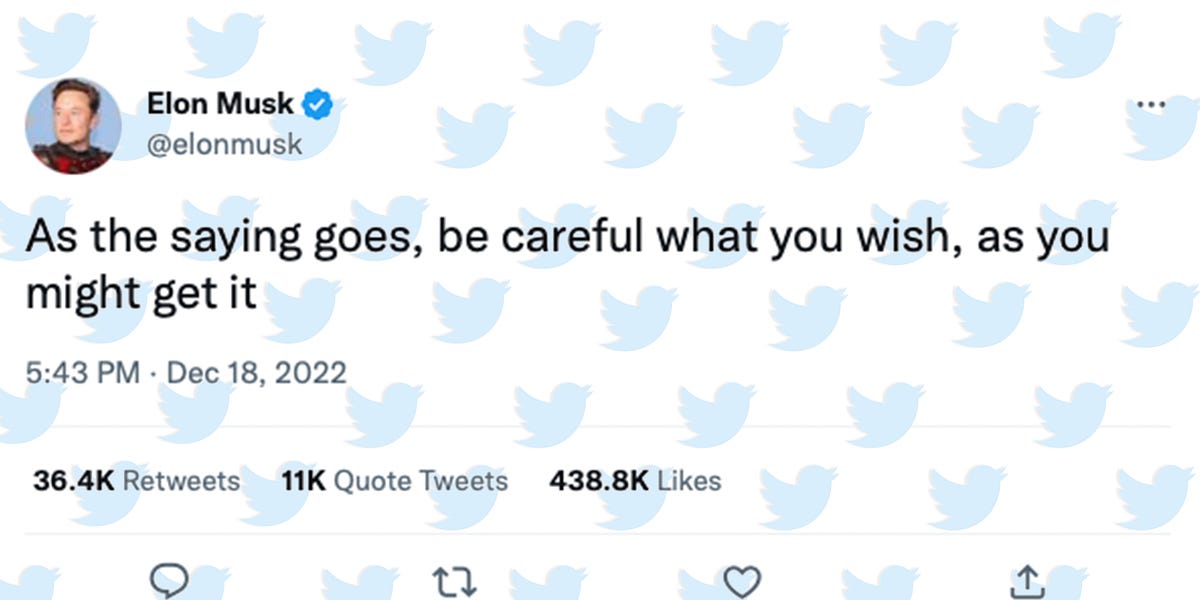View the 36.4K Retweets list
The height and width of the screenshot is (600, 1200).
pyautogui.click(x=134, y=481)
